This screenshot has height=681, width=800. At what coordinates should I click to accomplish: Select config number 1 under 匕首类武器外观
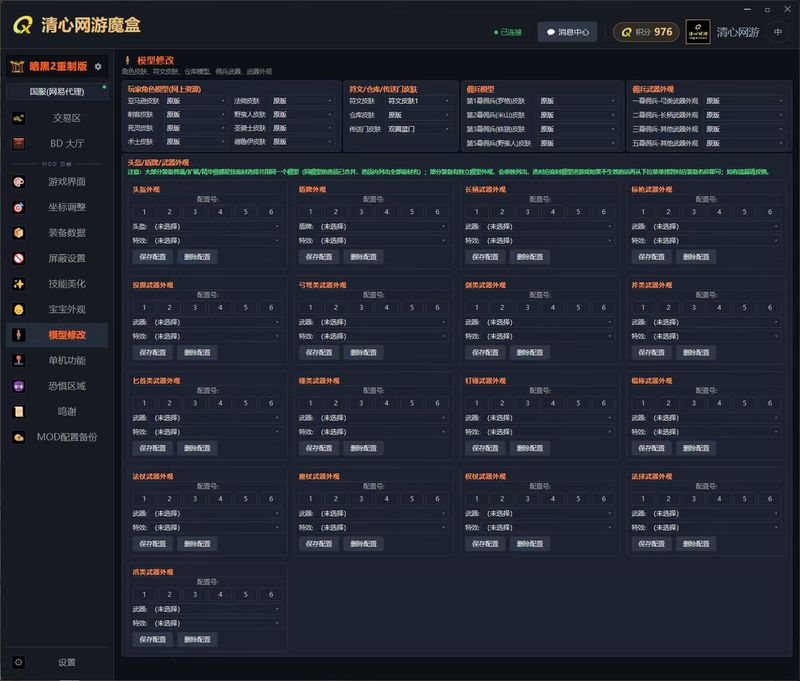coord(144,403)
